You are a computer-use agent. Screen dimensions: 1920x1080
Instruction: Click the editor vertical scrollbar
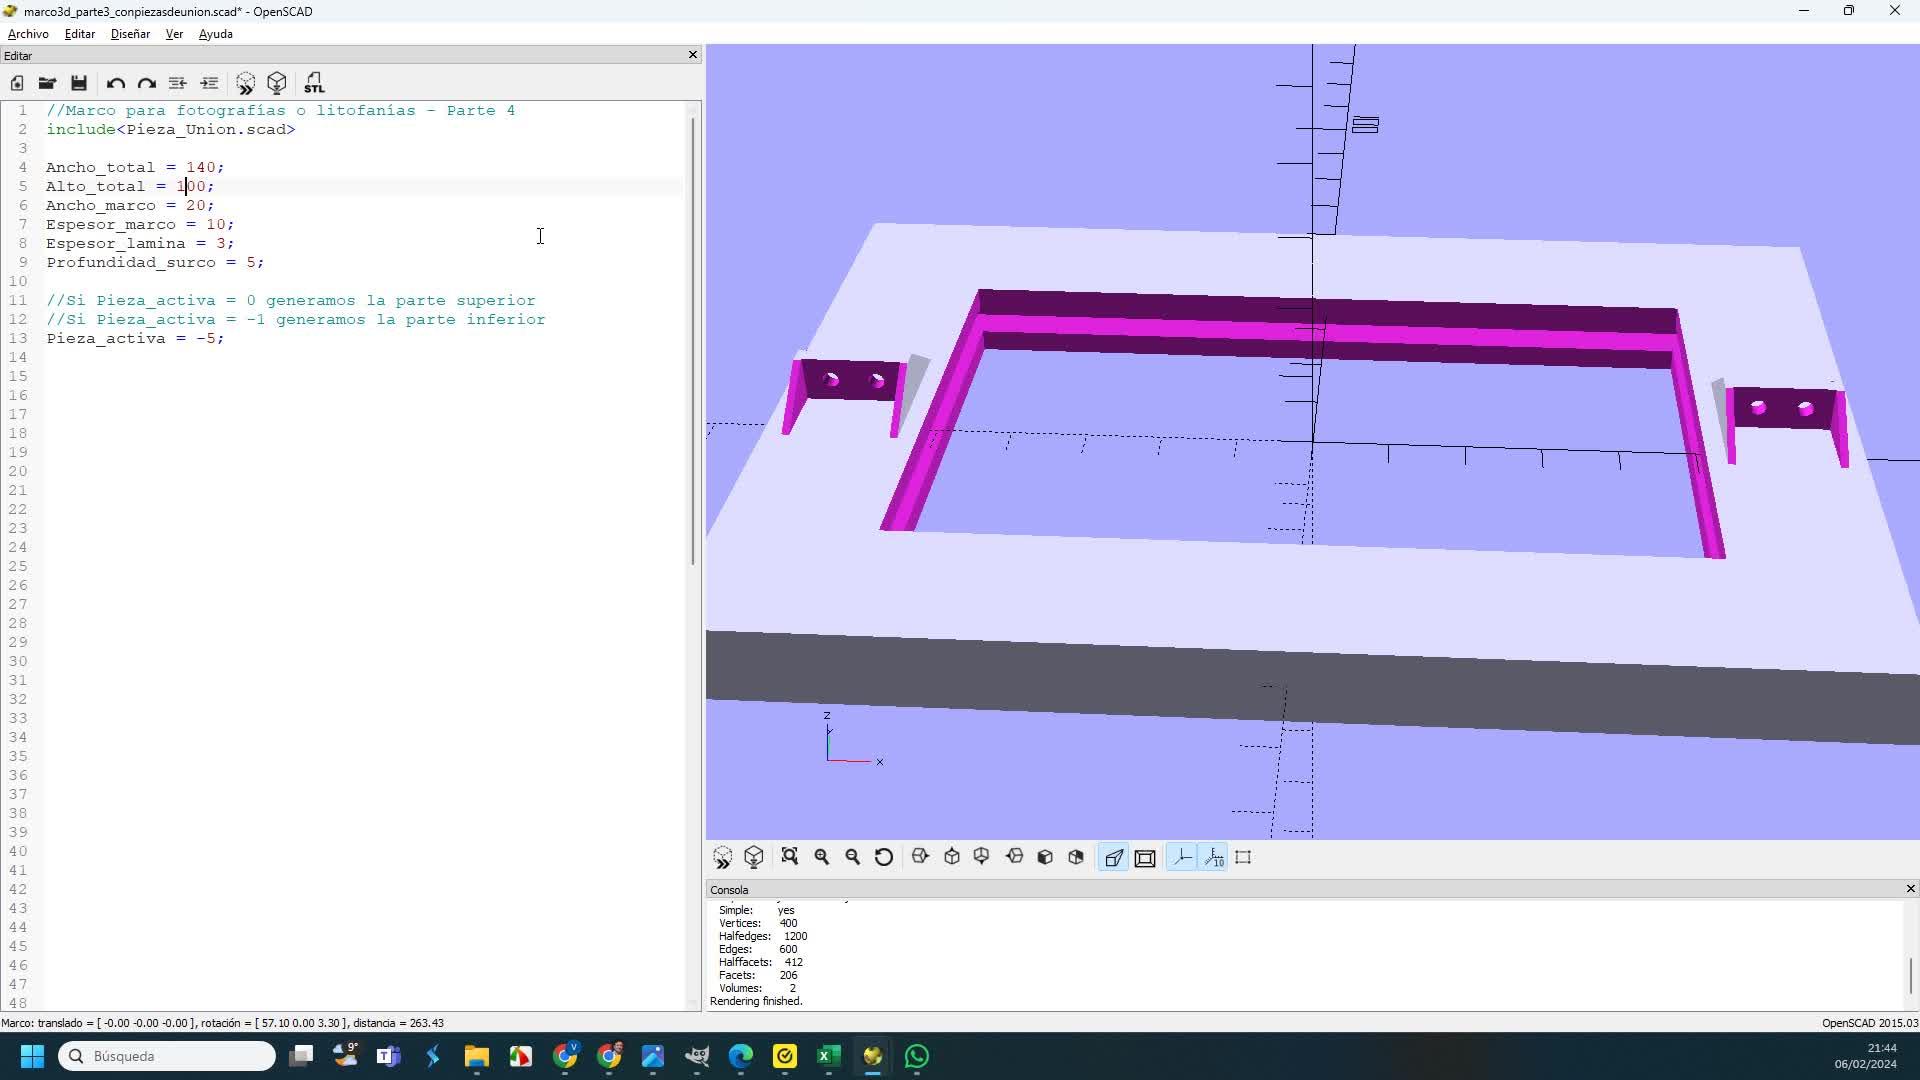click(x=693, y=340)
